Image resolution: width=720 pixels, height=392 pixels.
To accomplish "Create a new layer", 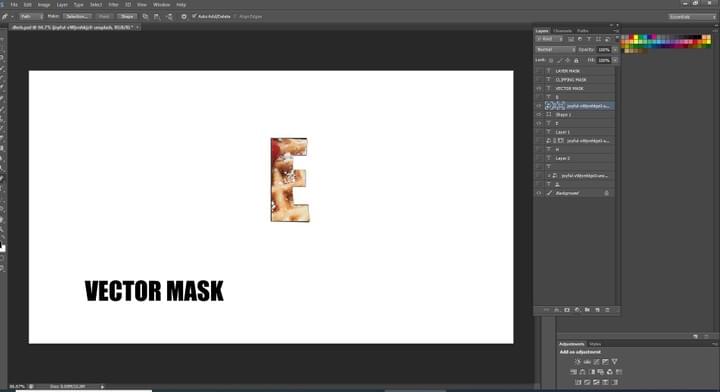I will point(597,310).
